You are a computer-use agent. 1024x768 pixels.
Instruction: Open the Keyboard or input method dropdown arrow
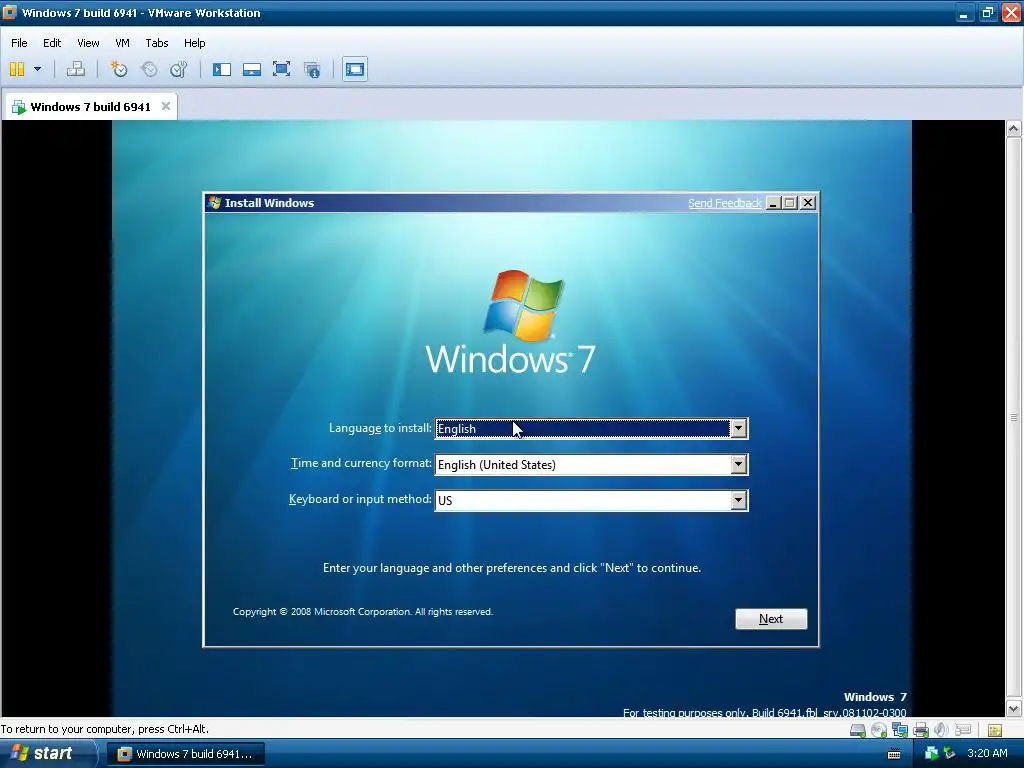click(738, 500)
